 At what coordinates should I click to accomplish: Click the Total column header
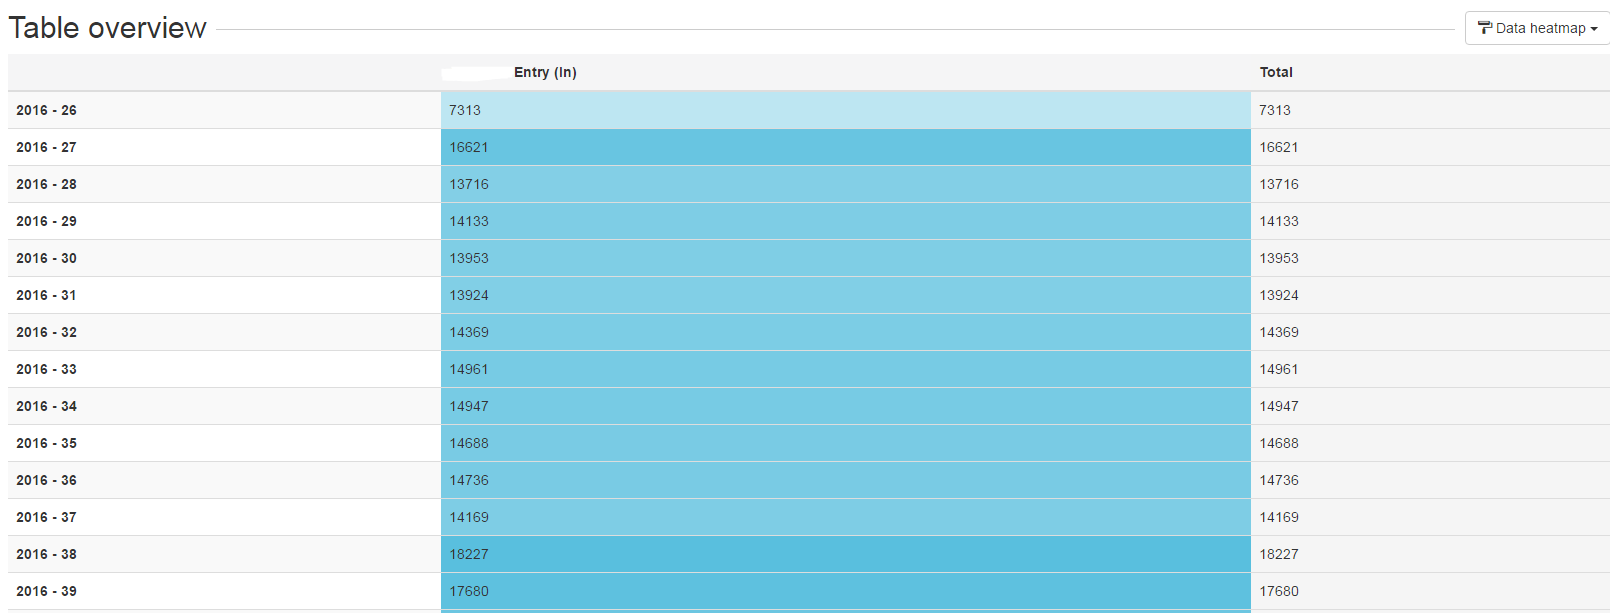click(x=1276, y=72)
